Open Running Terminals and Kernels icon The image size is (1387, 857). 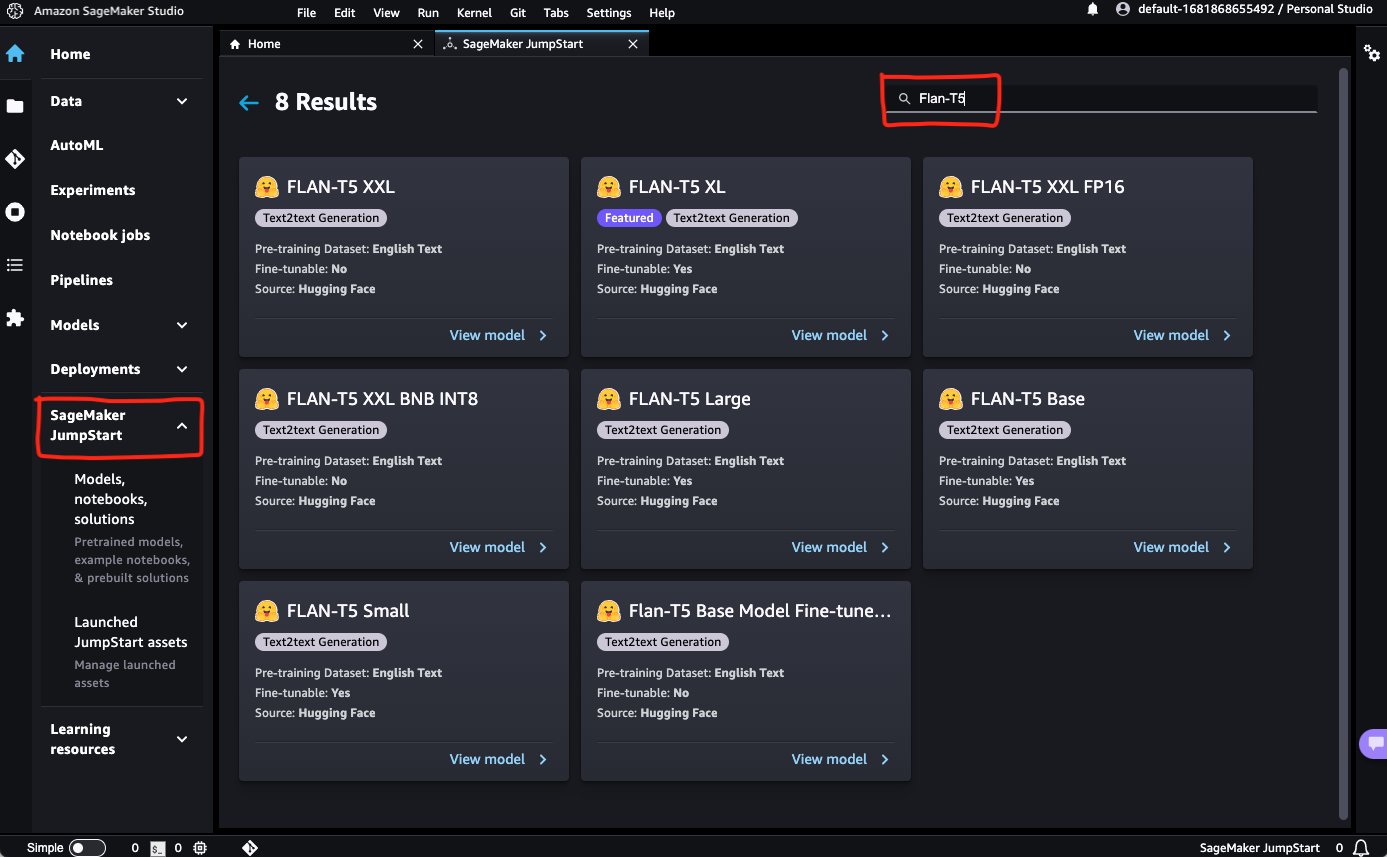point(15,212)
